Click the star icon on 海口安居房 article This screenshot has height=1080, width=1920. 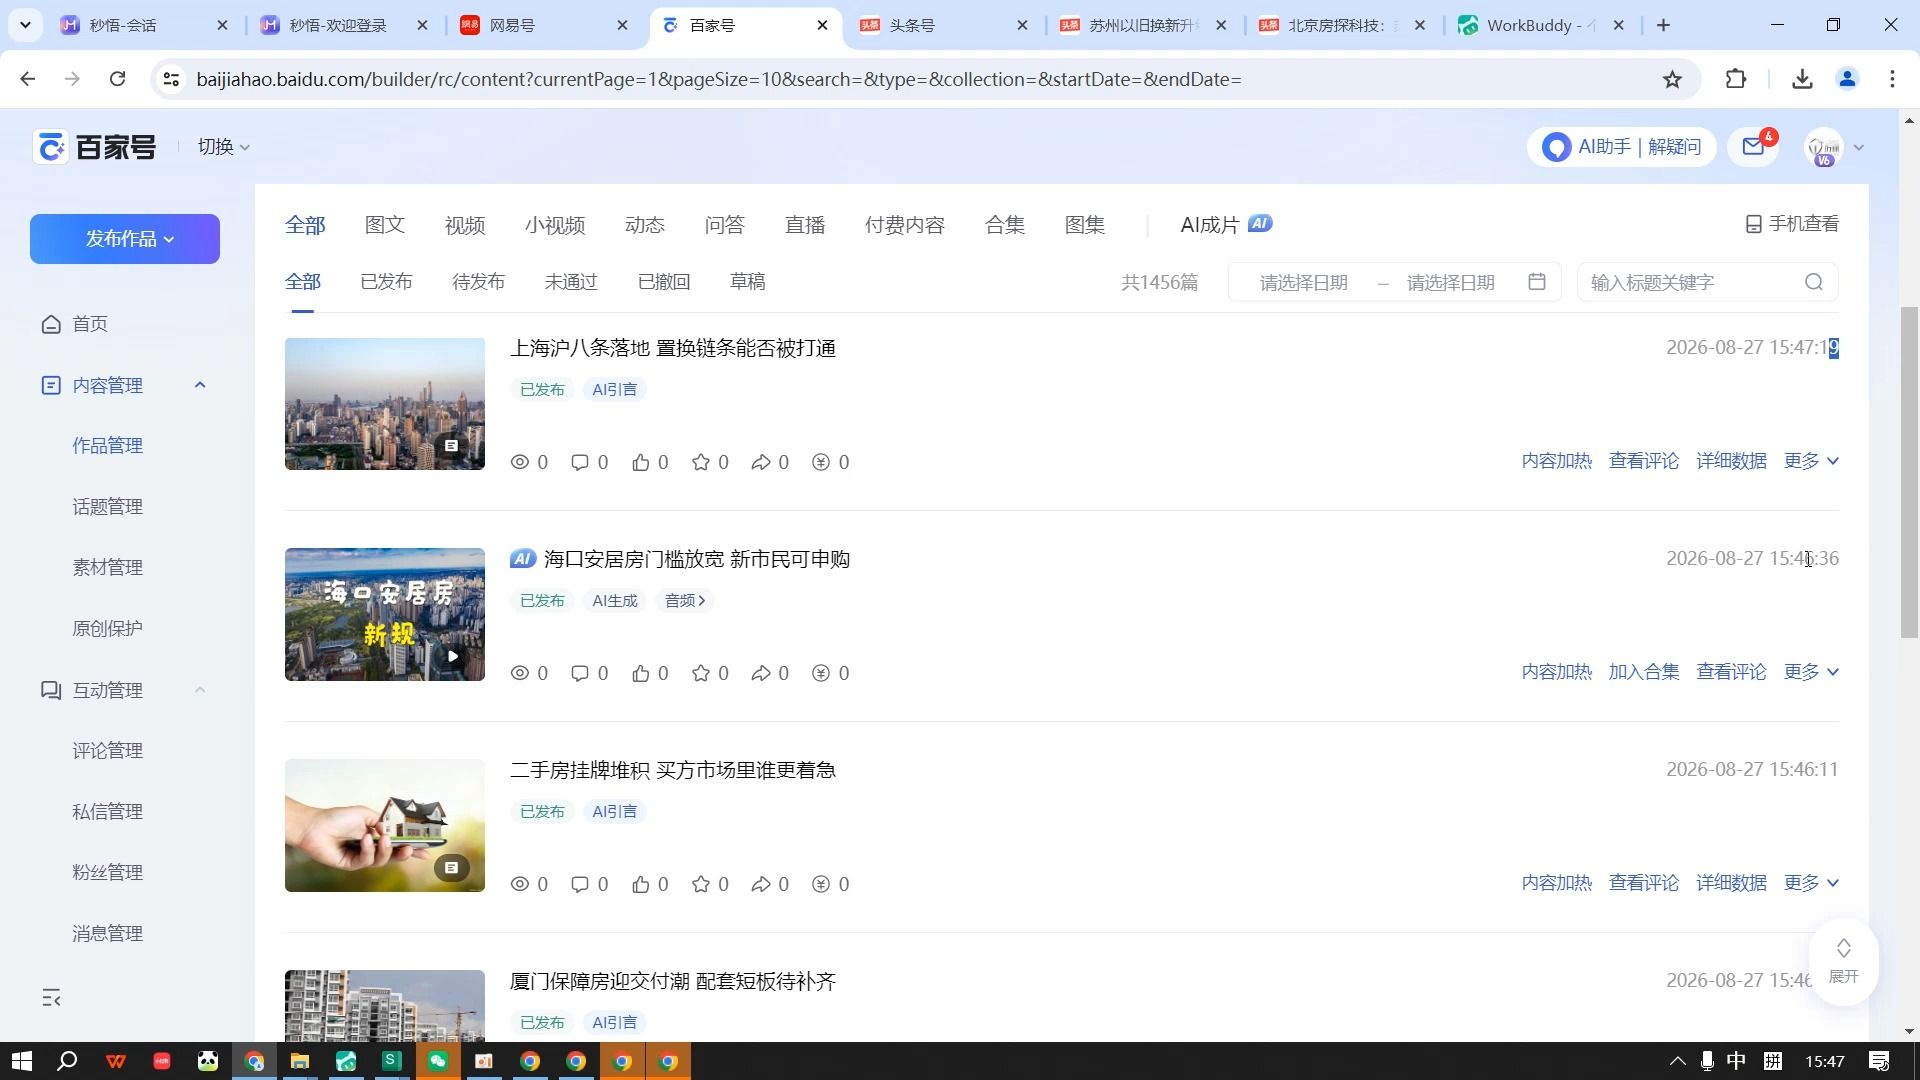pyautogui.click(x=701, y=673)
